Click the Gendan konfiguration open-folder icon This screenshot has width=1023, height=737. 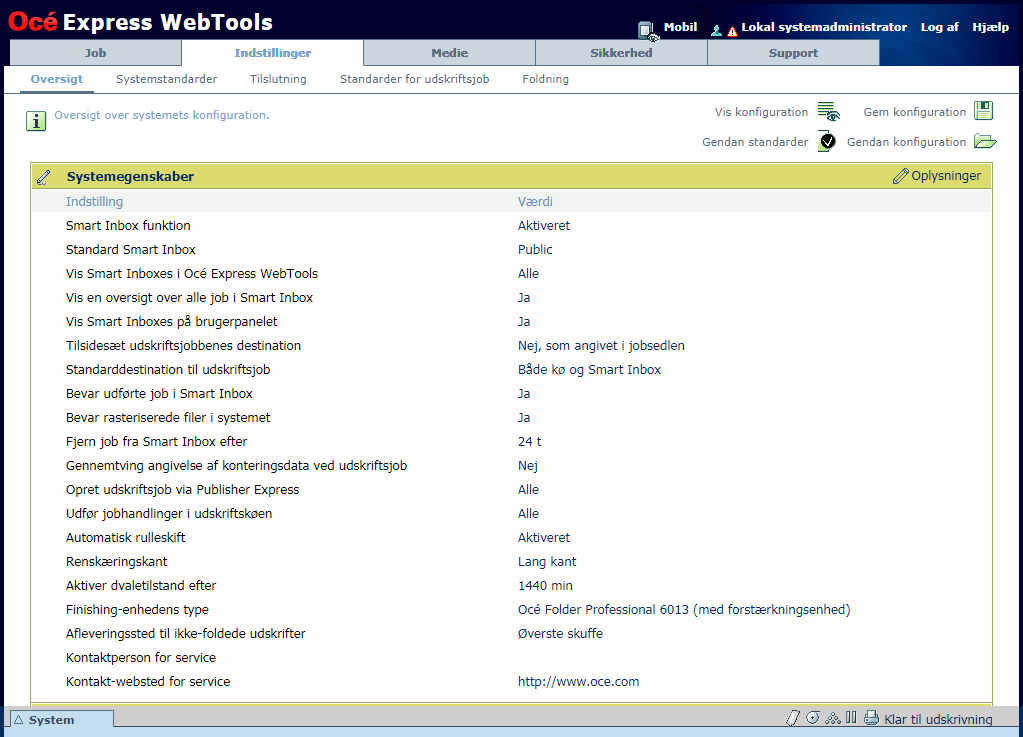pos(985,141)
